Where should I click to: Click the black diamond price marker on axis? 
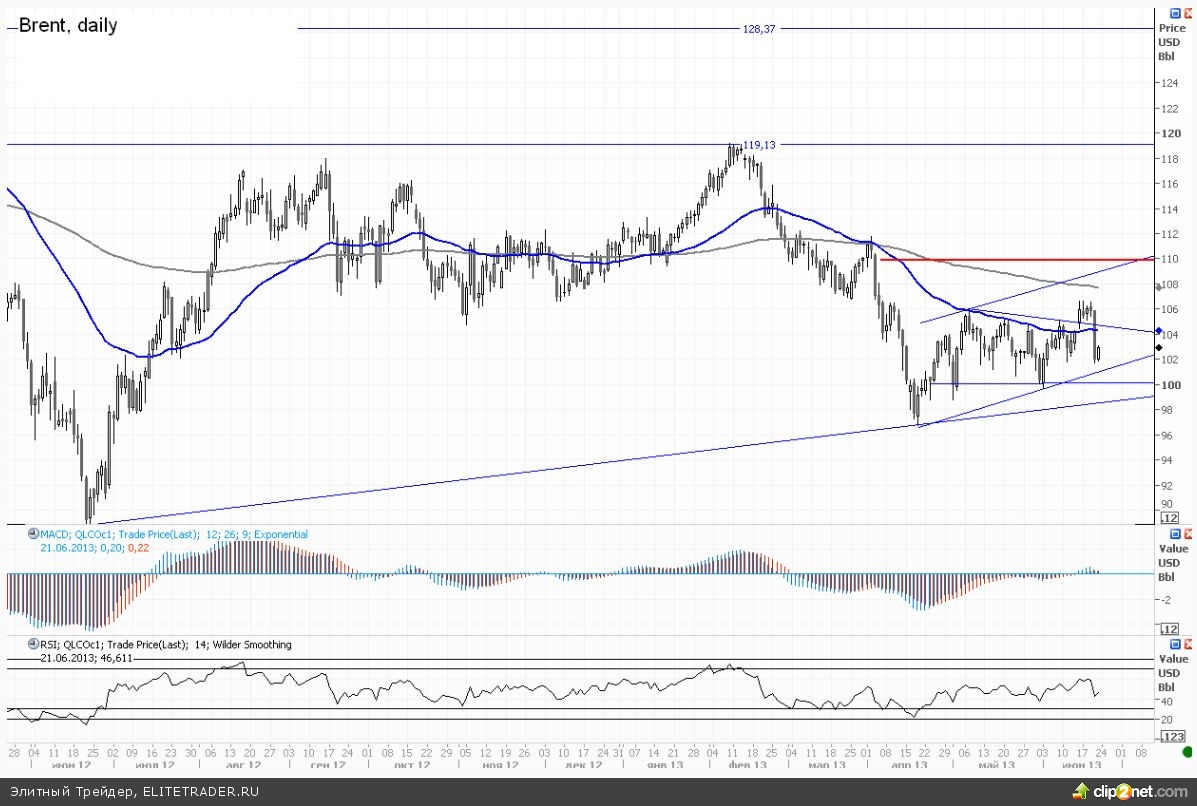click(x=1158, y=347)
